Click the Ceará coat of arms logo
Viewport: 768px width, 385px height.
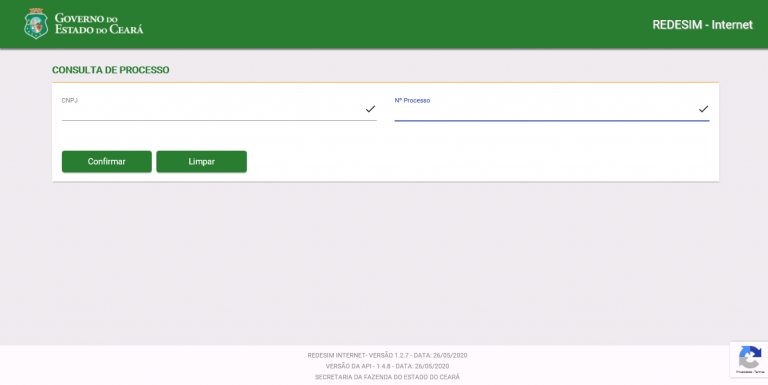point(36,24)
